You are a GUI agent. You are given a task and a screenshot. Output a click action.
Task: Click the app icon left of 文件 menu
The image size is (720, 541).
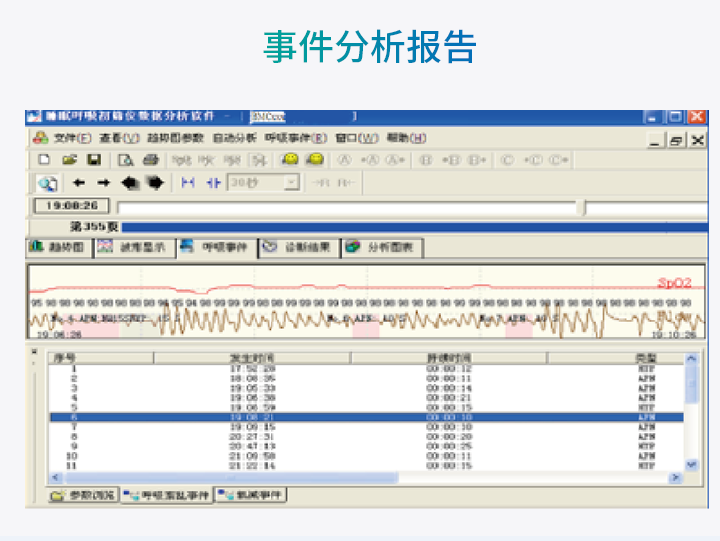click(x=40, y=137)
